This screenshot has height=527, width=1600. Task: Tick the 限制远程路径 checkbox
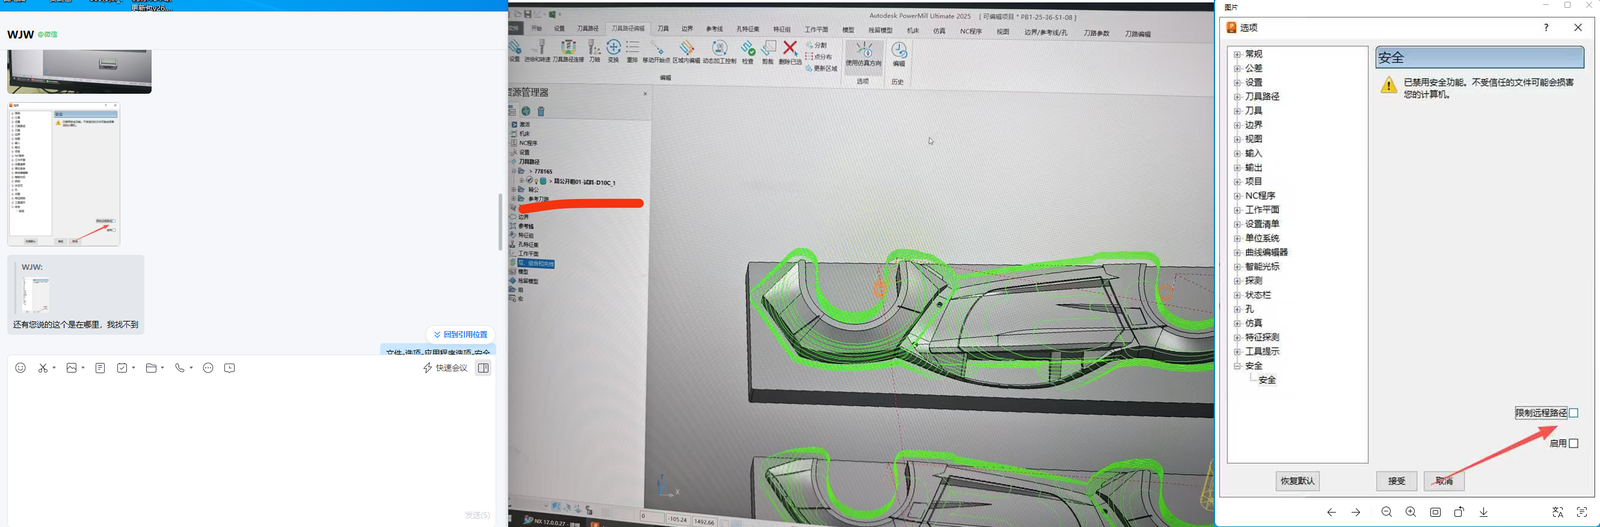pyautogui.click(x=1573, y=413)
